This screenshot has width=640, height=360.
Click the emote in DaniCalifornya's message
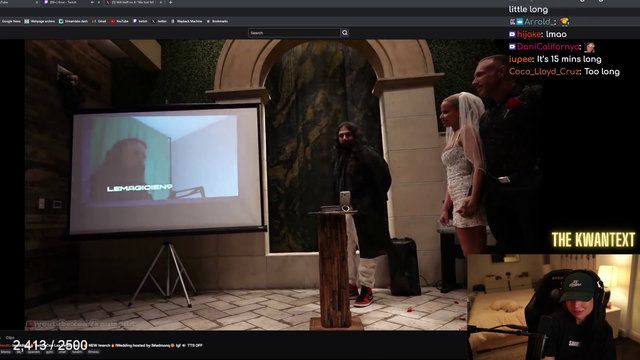589,47
